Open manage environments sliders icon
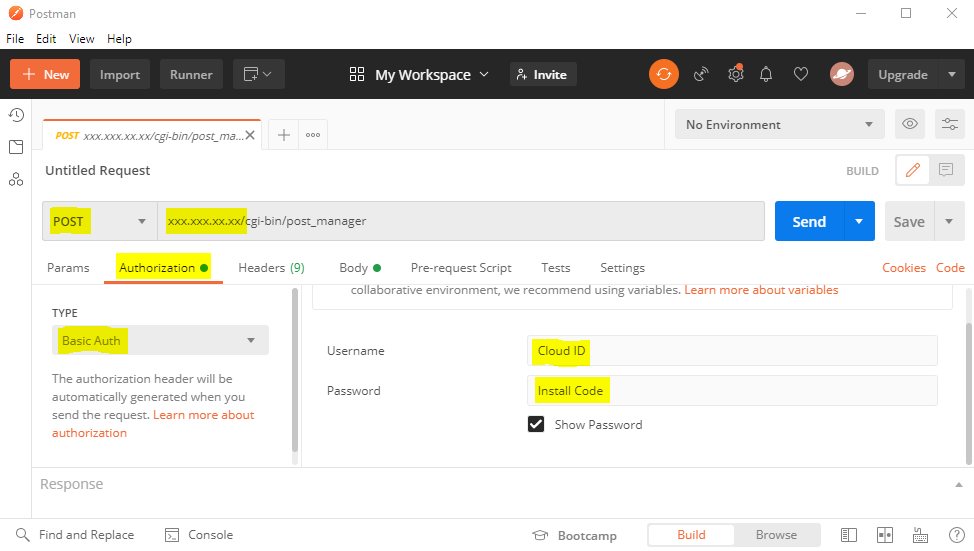The width and height of the screenshot is (974, 551). click(x=950, y=124)
